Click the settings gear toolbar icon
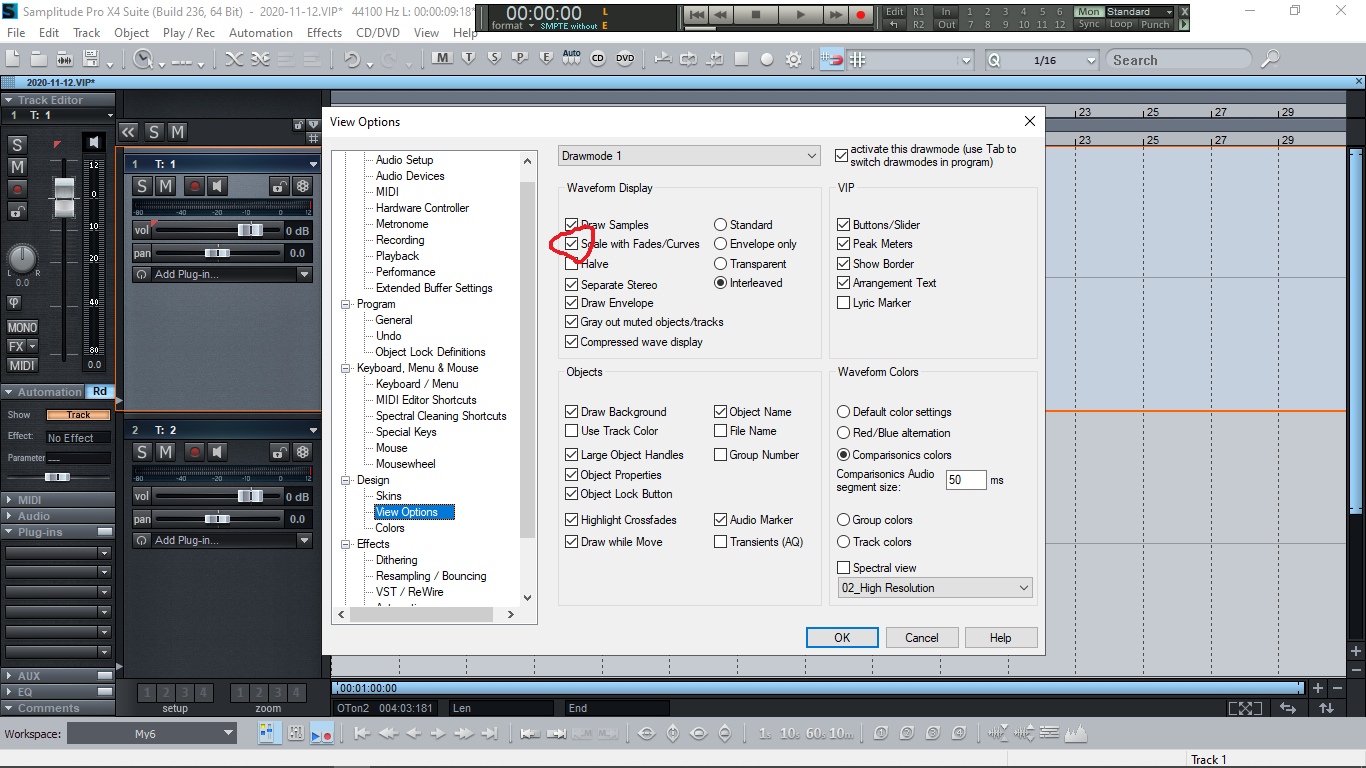 [793, 60]
